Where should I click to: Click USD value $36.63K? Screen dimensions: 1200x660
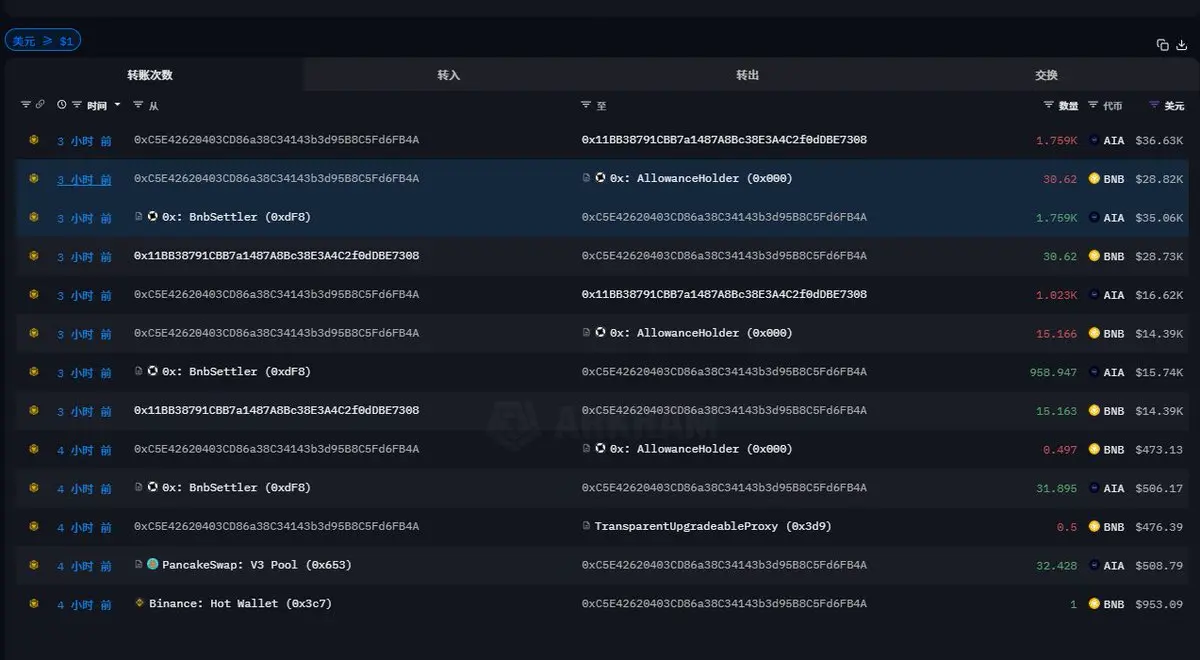click(1160, 140)
